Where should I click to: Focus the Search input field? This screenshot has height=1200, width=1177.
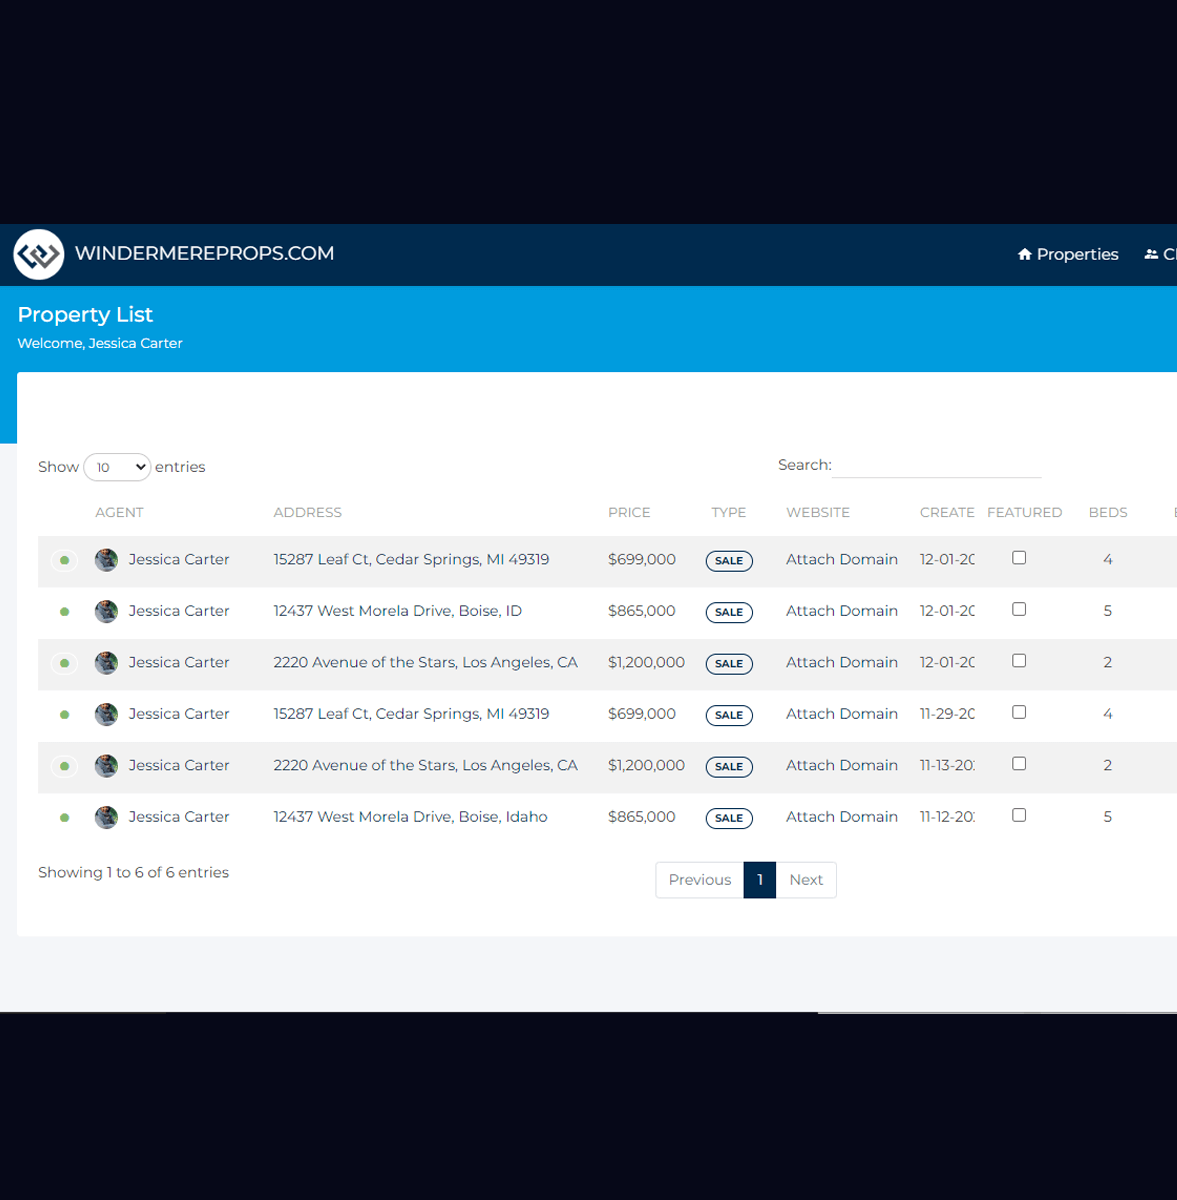point(936,466)
